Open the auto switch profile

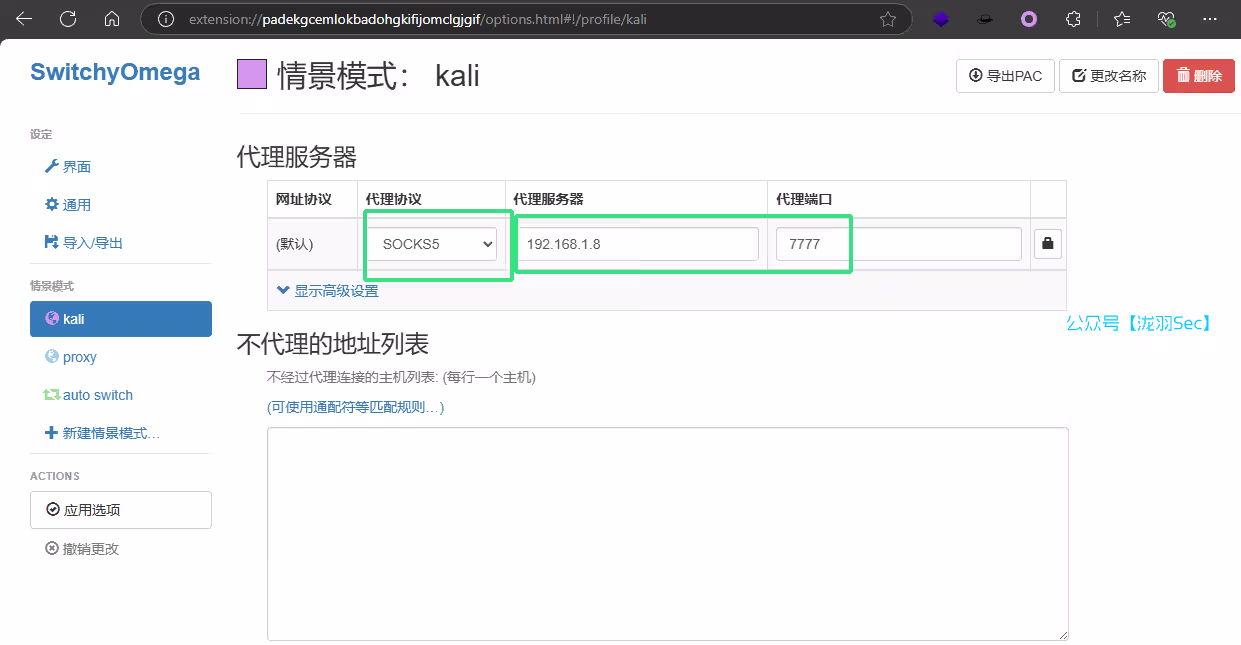(x=97, y=395)
